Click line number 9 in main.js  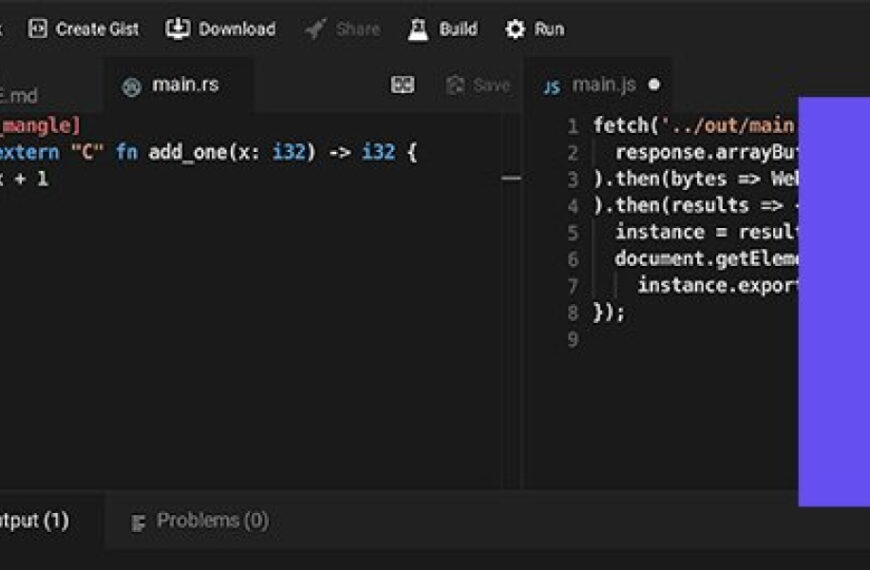pyautogui.click(x=573, y=340)
